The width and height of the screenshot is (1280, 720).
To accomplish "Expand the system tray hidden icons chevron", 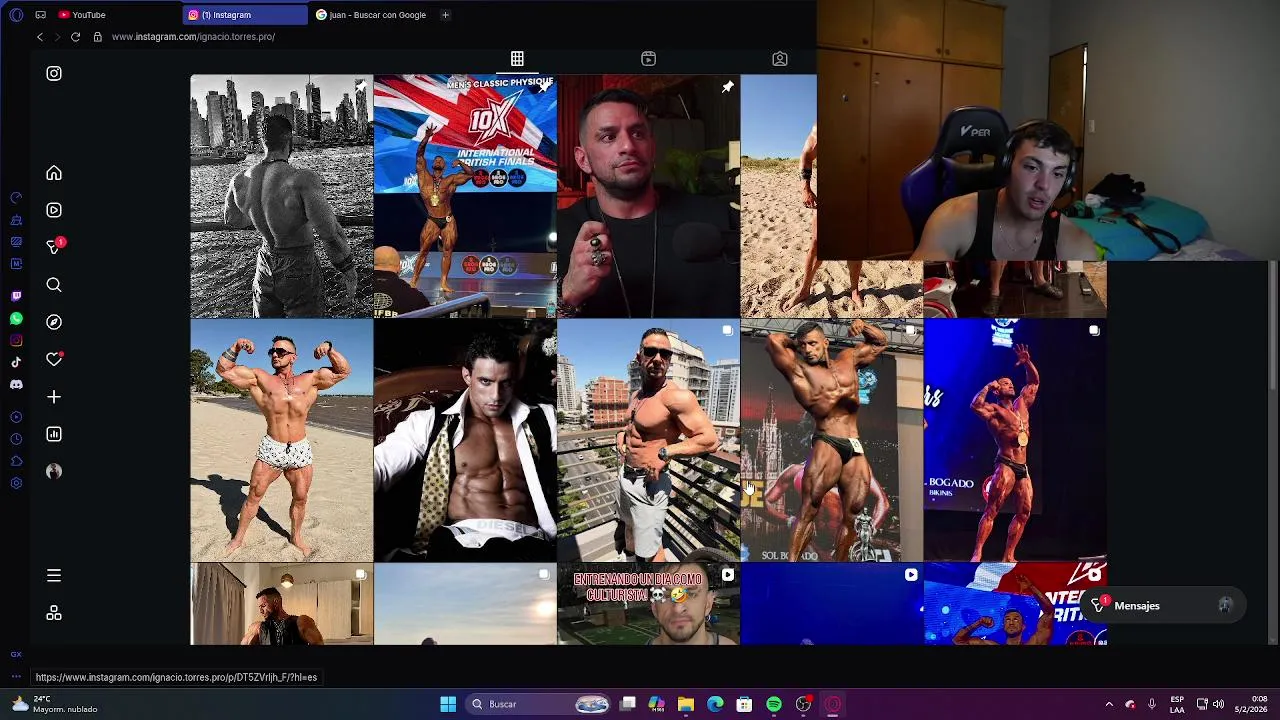I will [1108, 704].
